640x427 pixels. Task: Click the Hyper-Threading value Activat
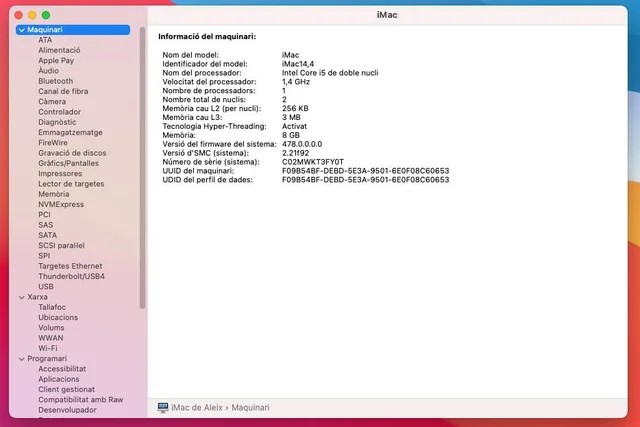[294, 127]
